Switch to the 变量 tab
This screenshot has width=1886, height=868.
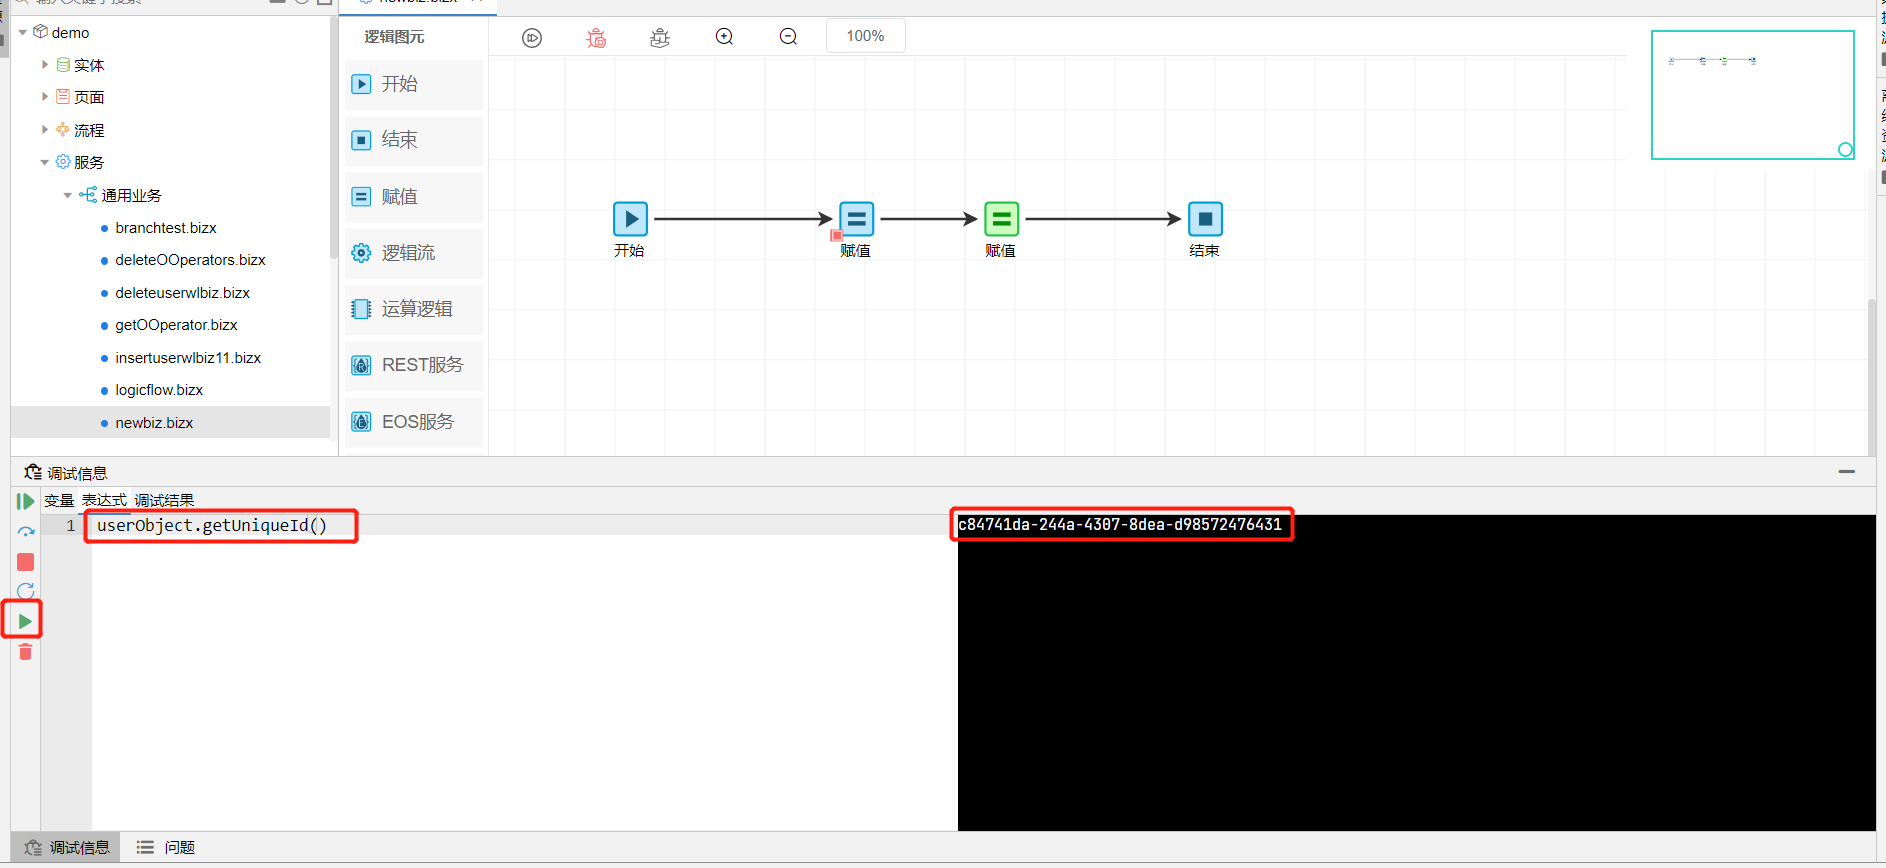click(x=59, y=500)
